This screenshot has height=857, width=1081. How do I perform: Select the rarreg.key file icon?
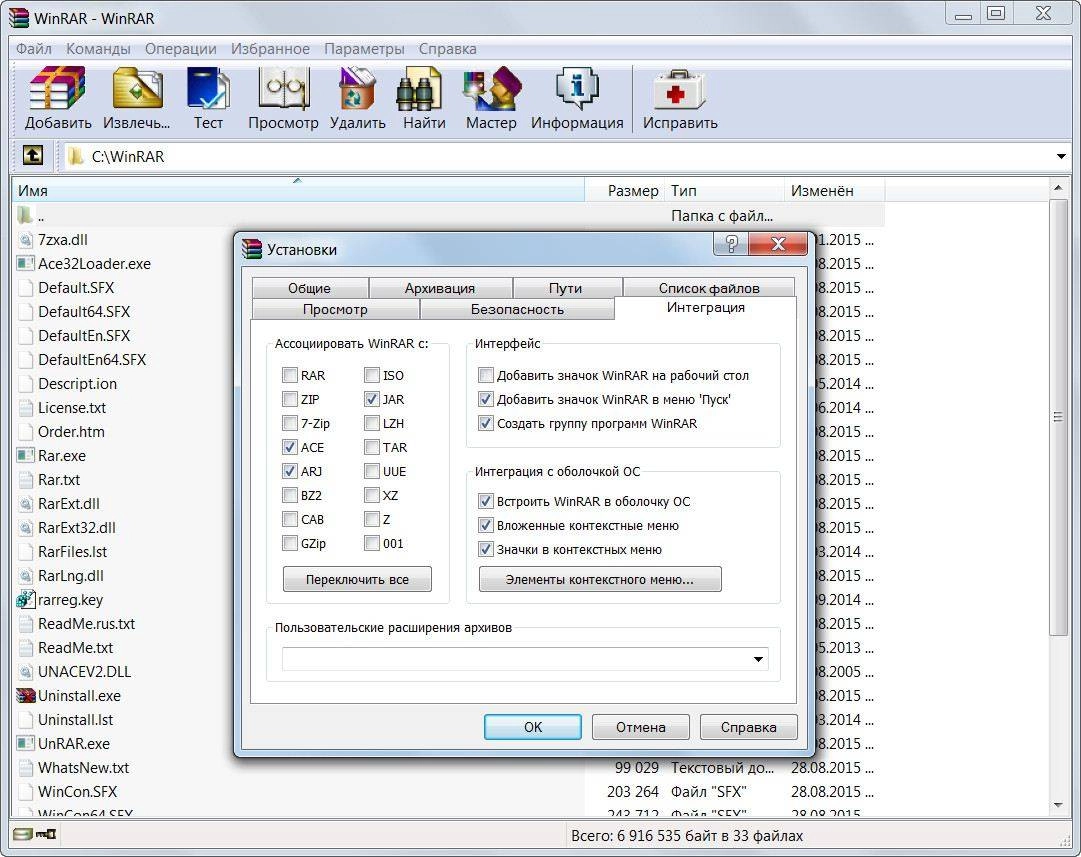coord(26,600)
